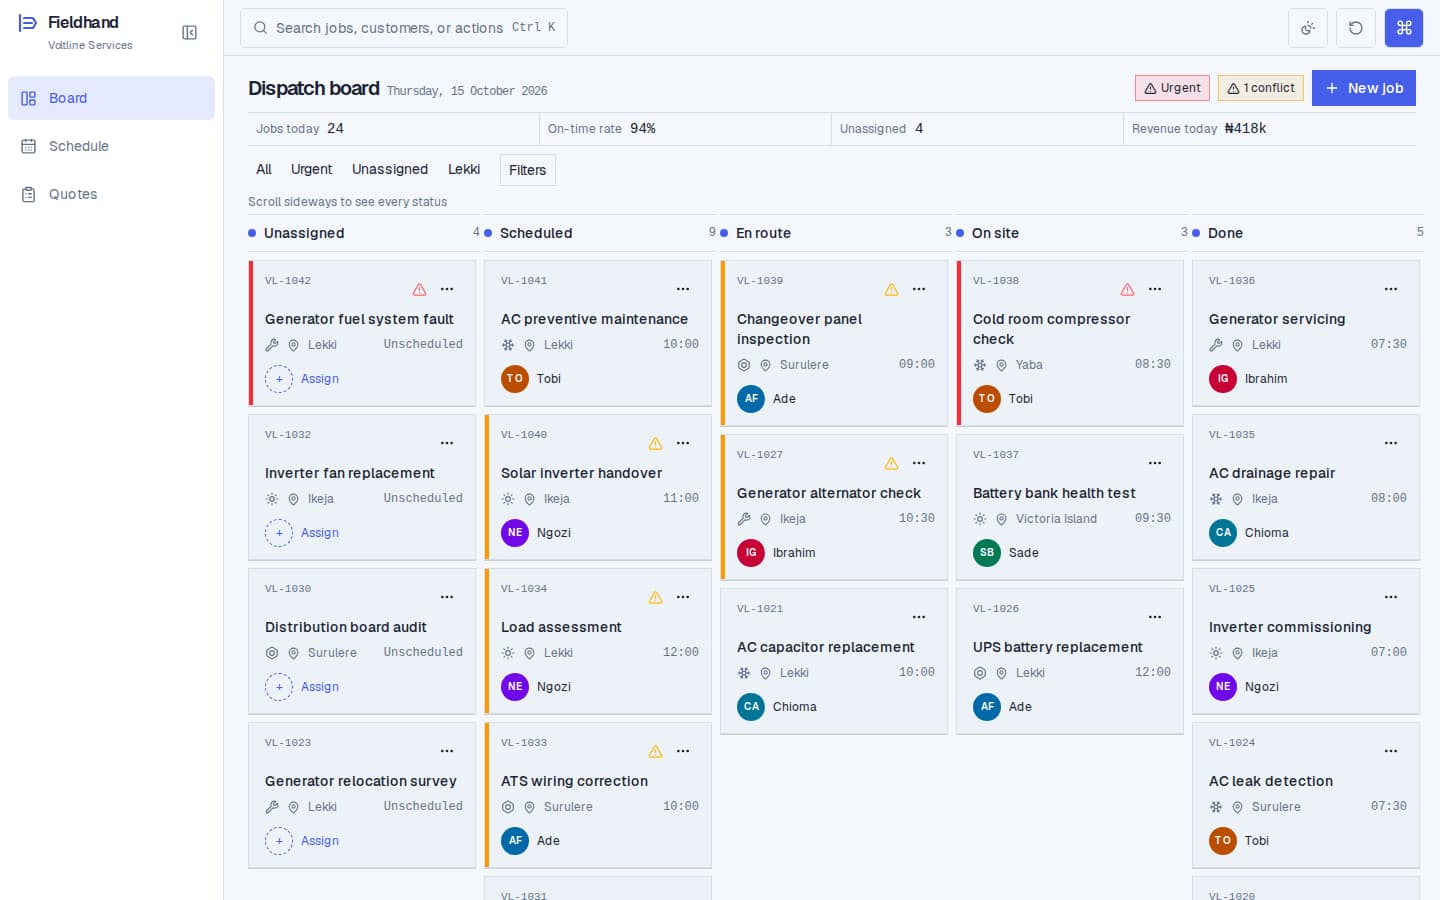Toggle the theme switch icon
1440x900 pixels.
[1308, 28]
